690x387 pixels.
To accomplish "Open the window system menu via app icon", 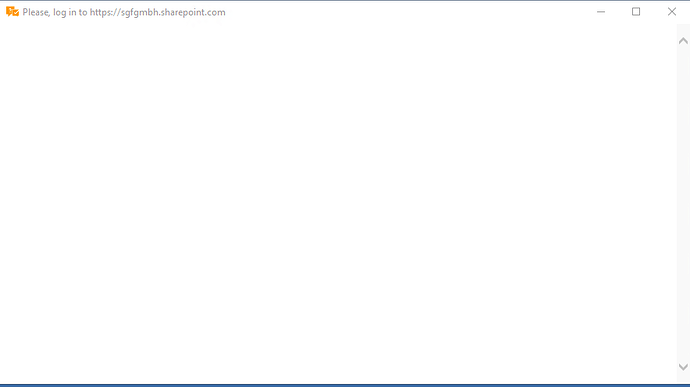I will [x=12, y=12].
